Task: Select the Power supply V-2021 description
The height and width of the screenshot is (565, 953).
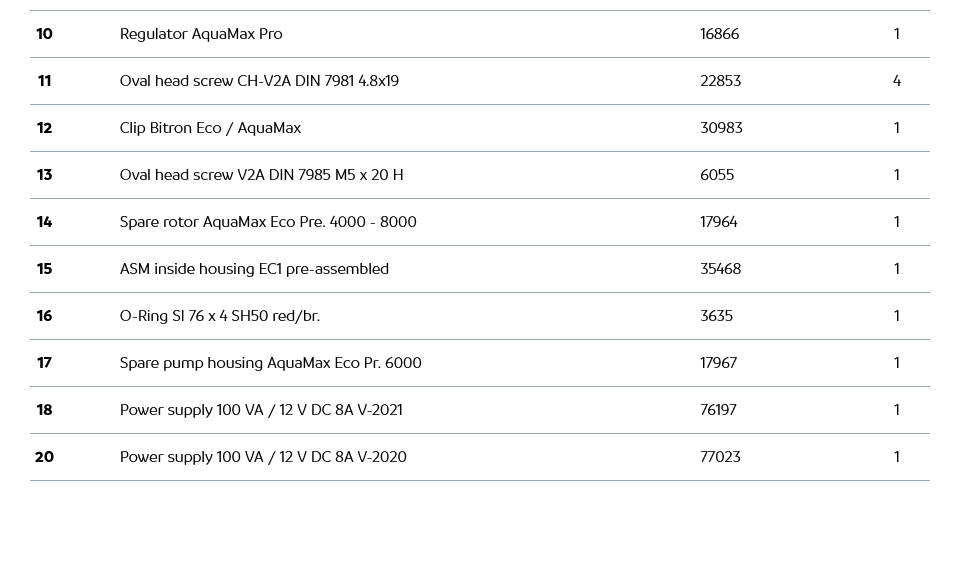Action: point(261,410)
